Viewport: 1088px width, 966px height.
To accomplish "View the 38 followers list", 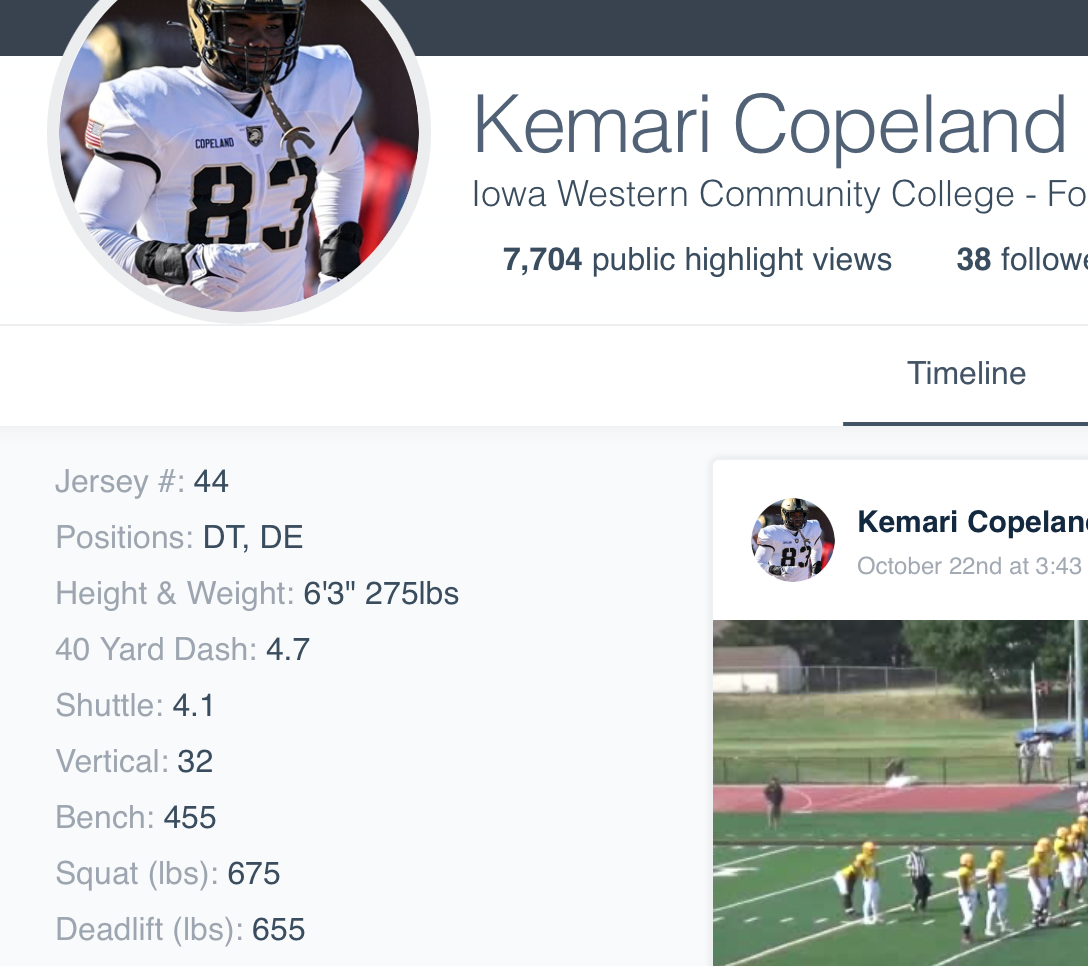I will pos(1020,259).
